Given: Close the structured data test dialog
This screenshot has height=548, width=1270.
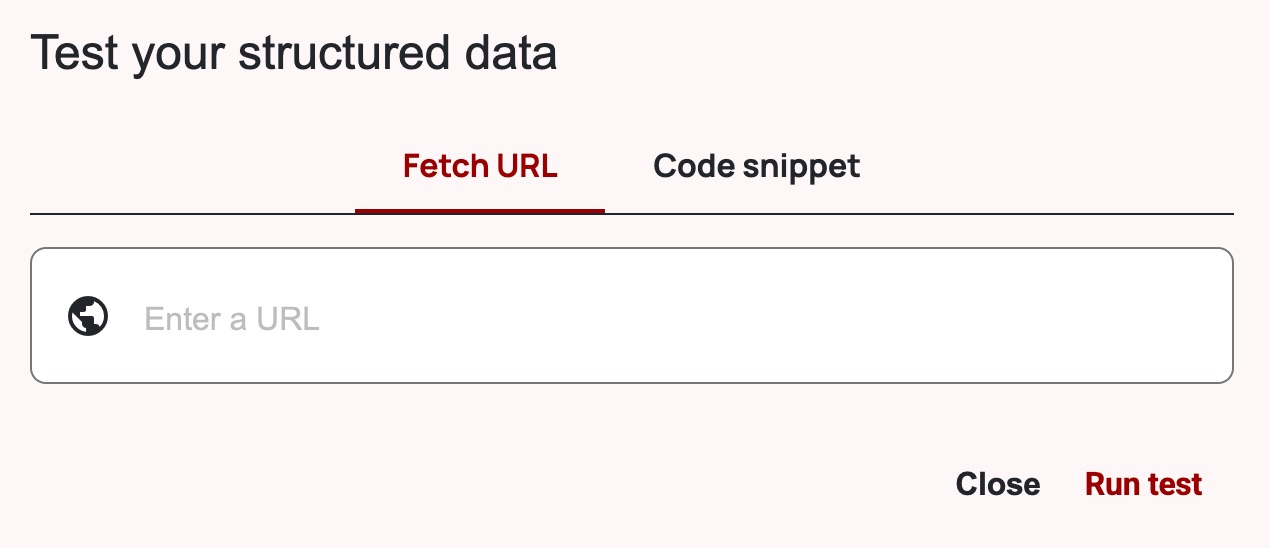Looking at the screenshot, I should [997, 484].
